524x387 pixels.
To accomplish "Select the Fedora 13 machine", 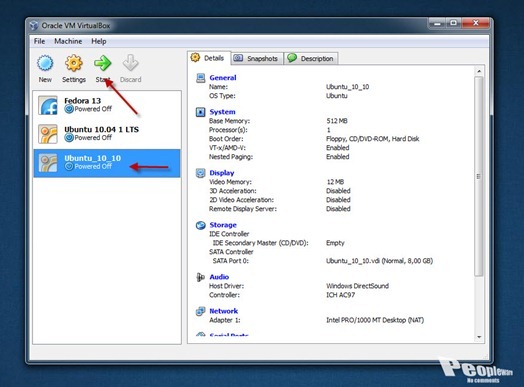I will pyautogui.click(x=107, y=105).
